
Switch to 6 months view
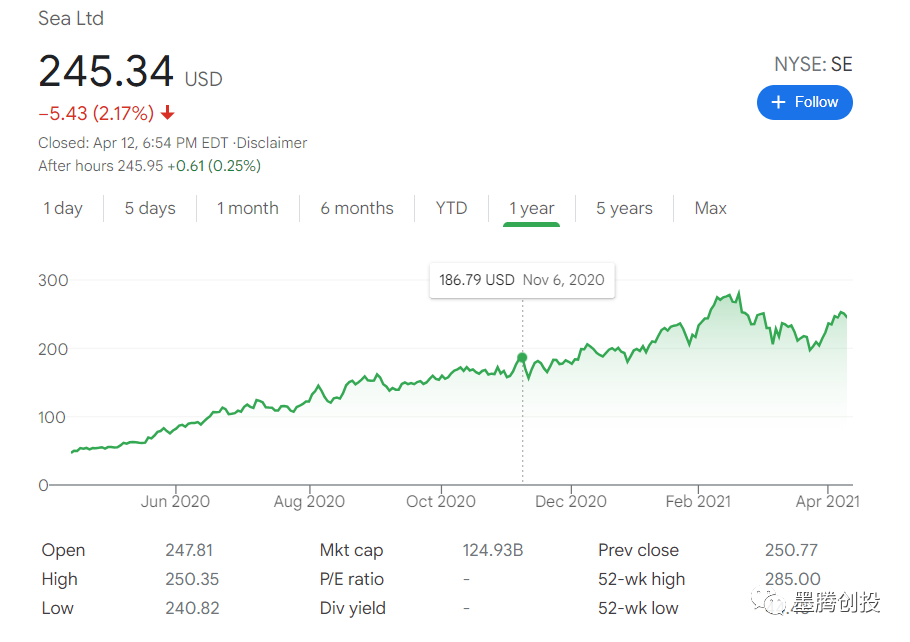pos(357,208)
